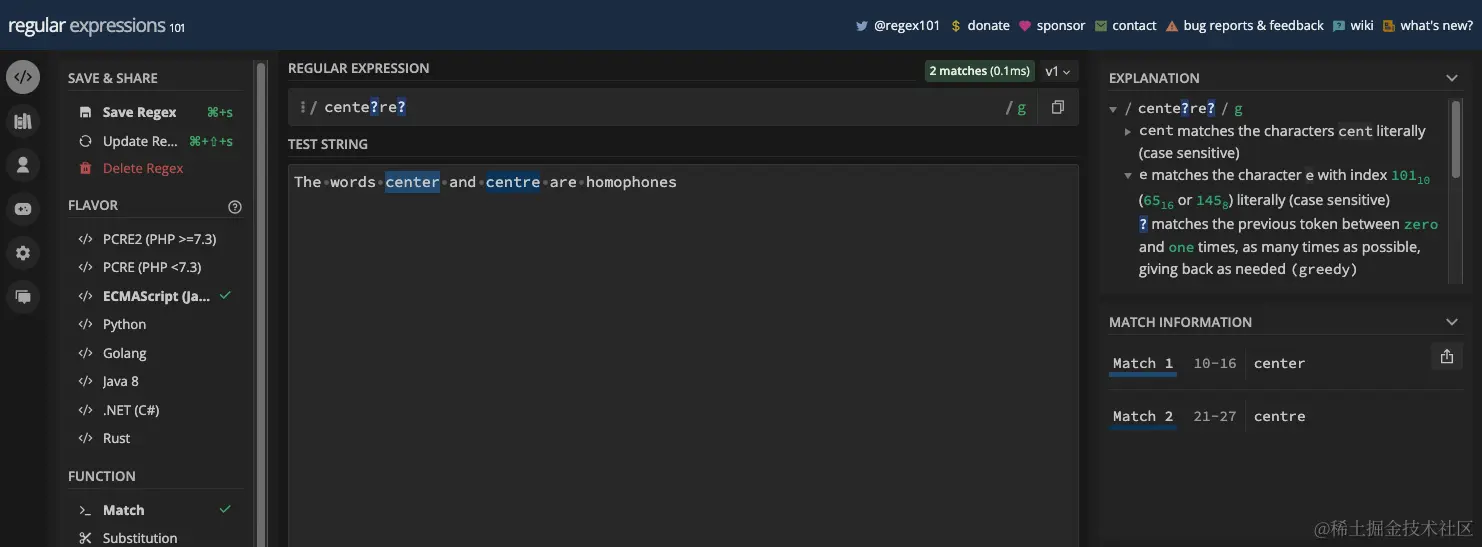Expand the 'cent matches the characters' explanation node
1482x547 pixels.
(1128, 131)
